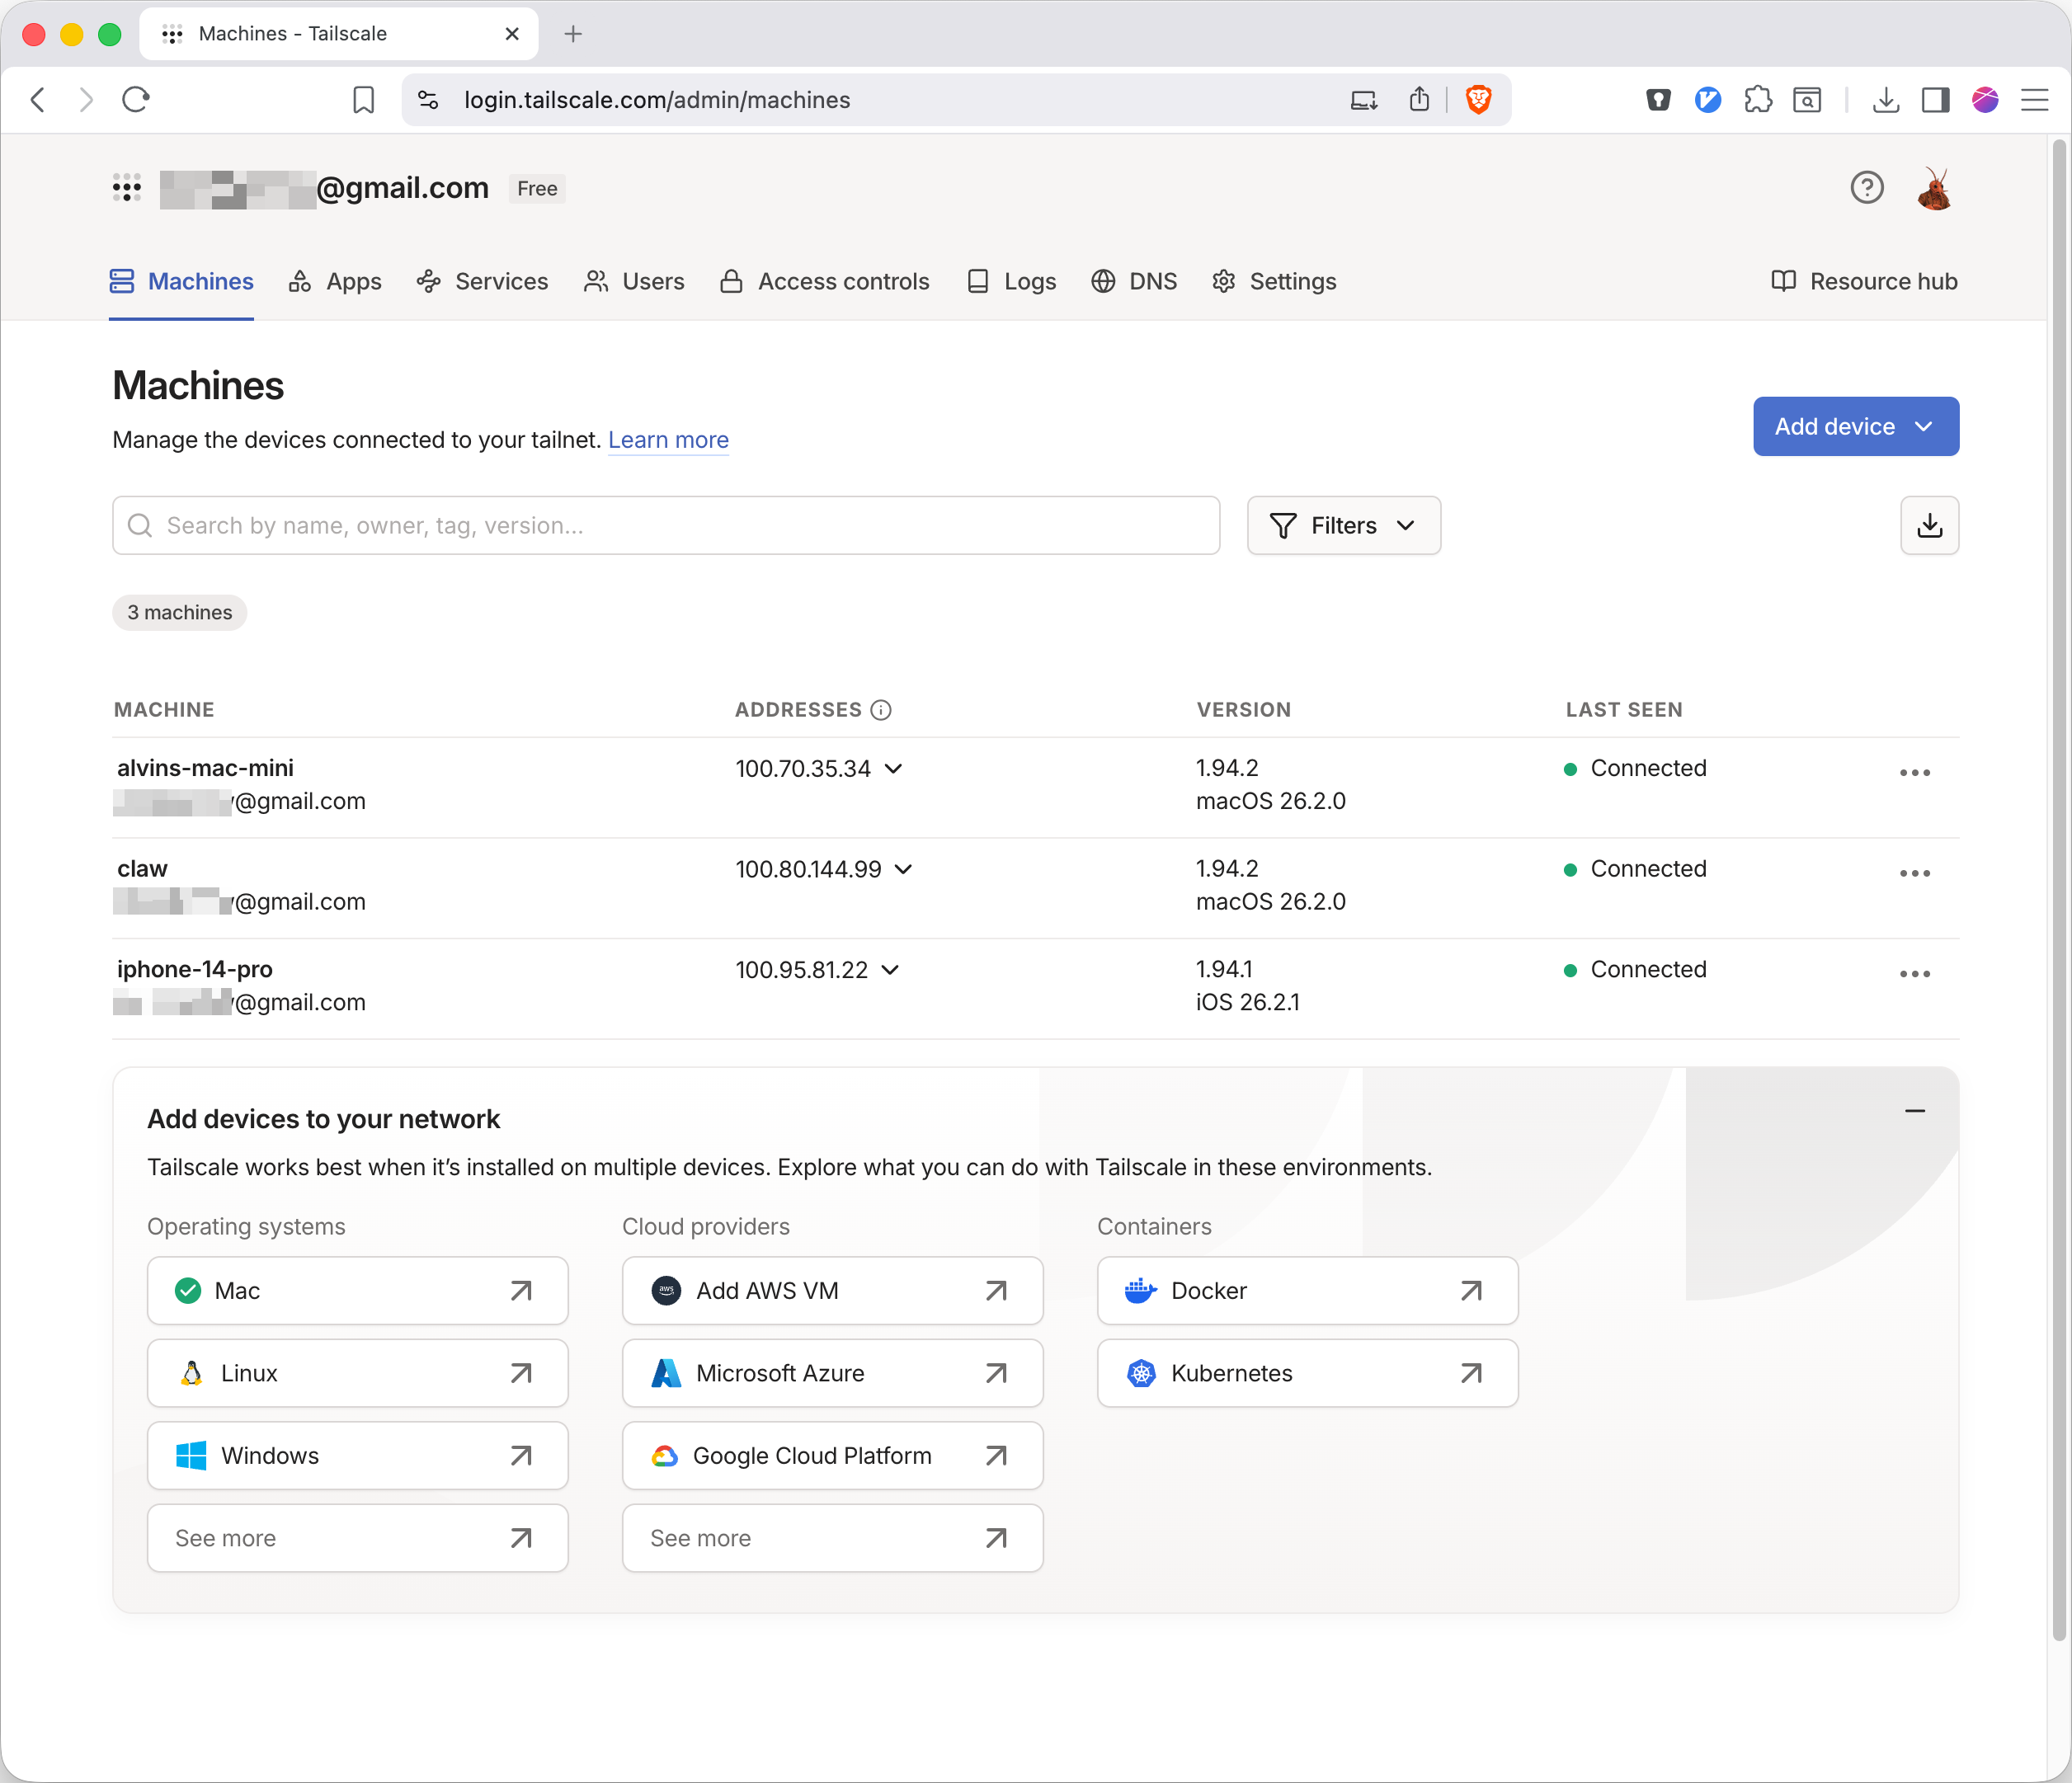2072x1783 pixels.
Task: Go to the DNS tab
Action: point(1134,282)
